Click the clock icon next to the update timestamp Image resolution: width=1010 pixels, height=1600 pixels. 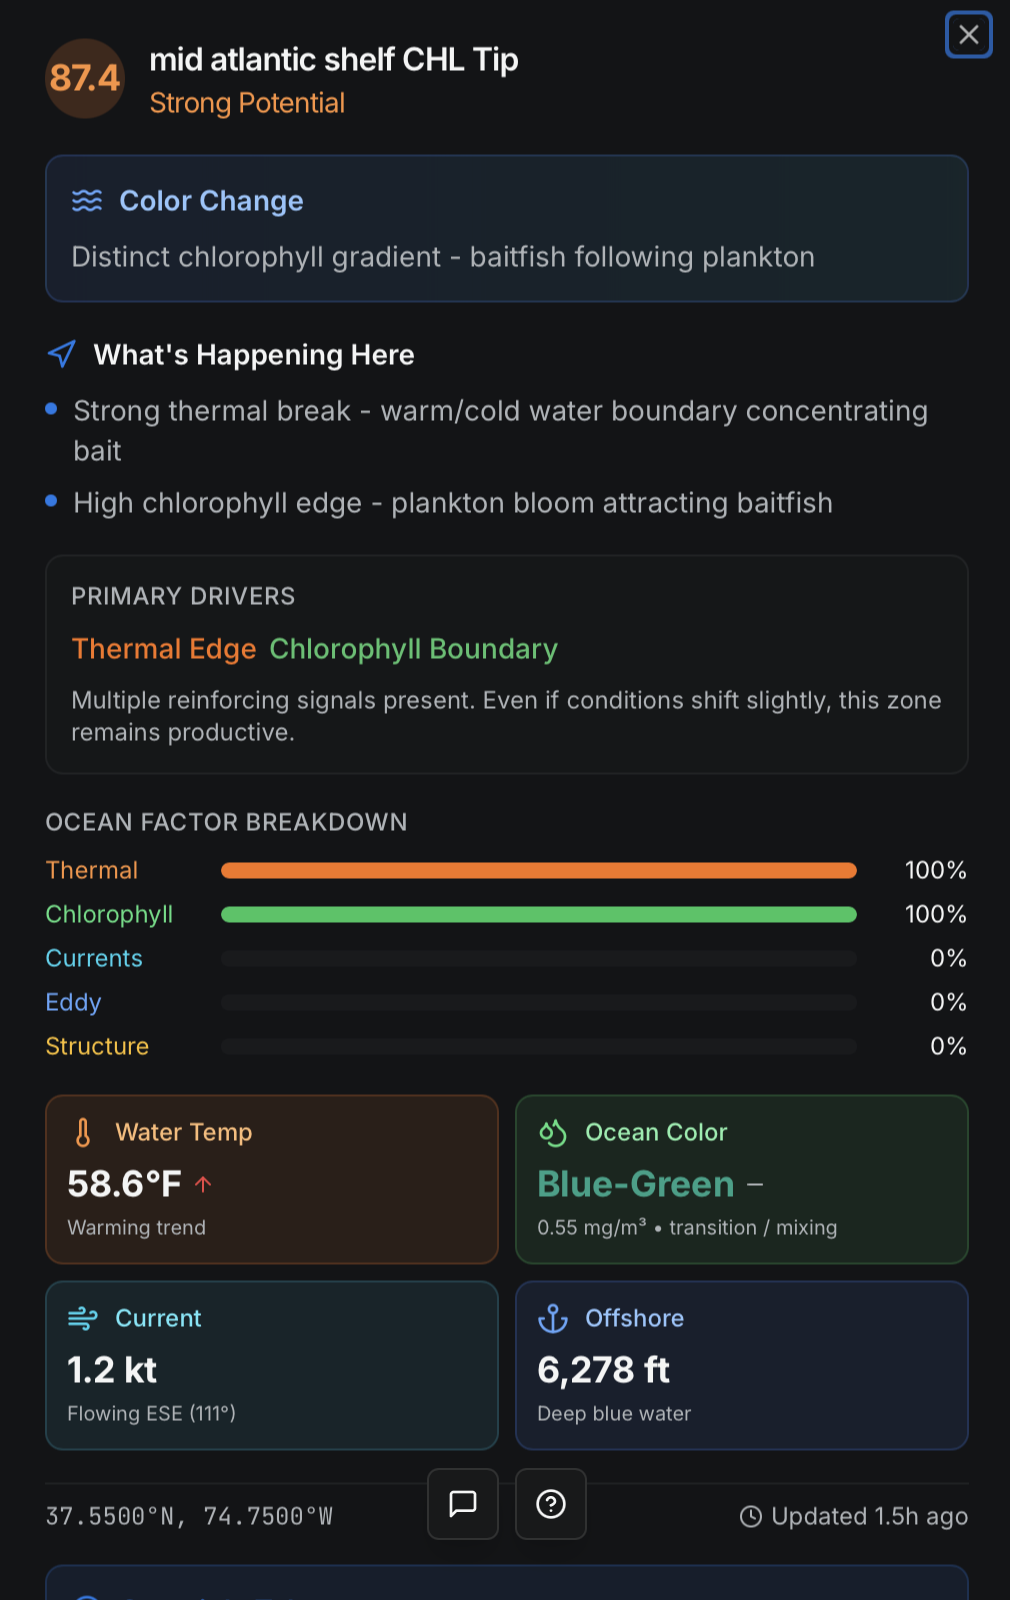tap(751, 1516)
